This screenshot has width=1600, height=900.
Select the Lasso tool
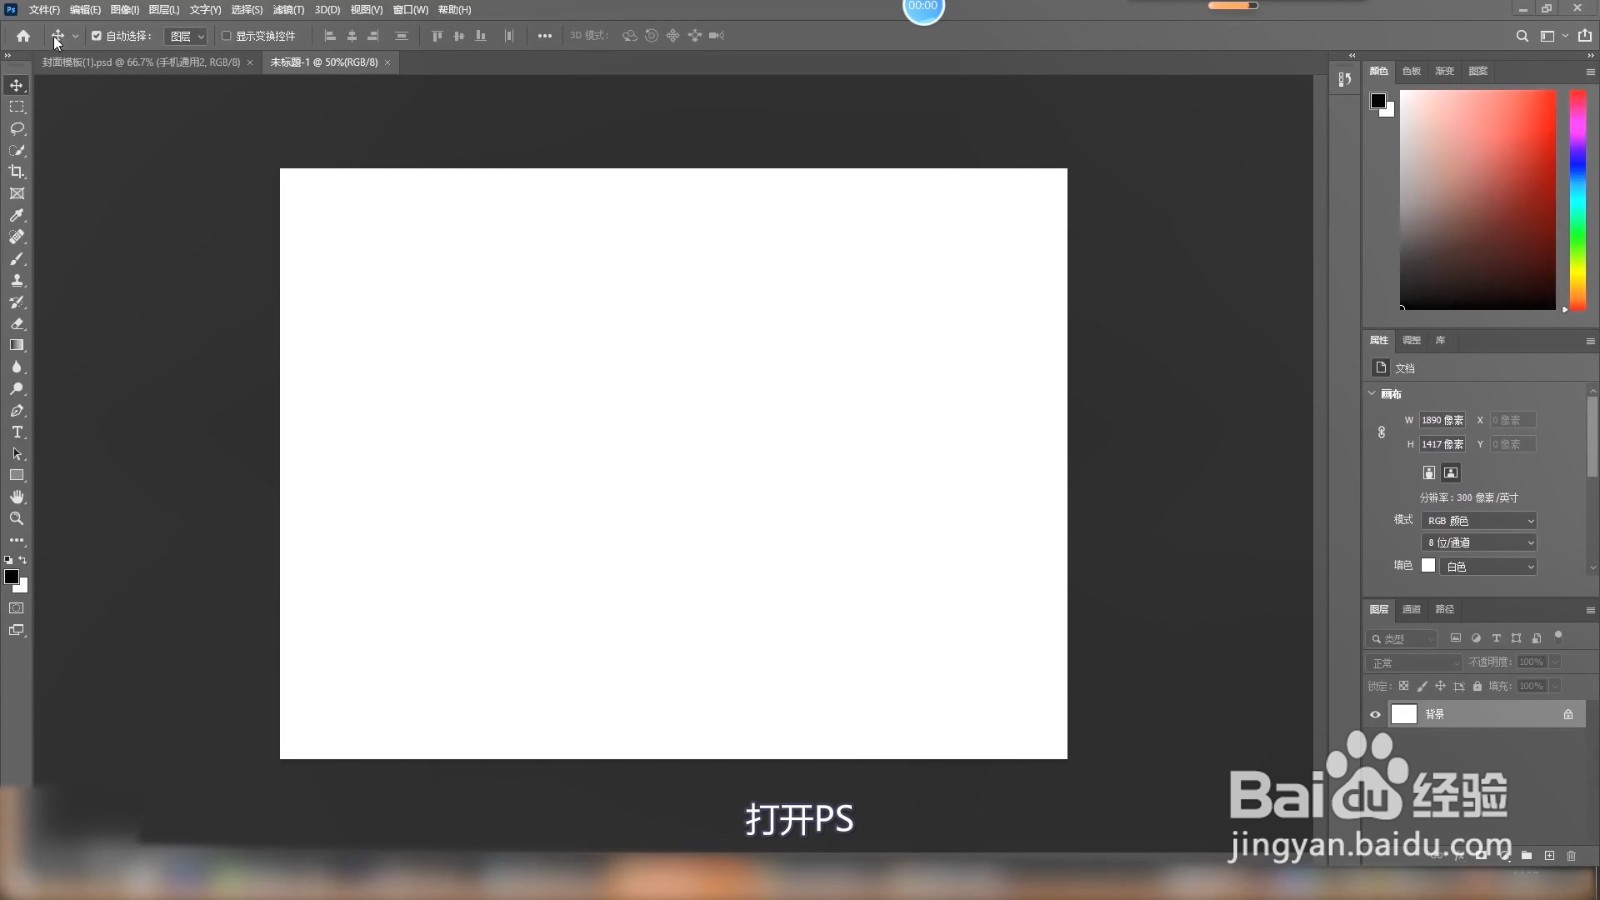pos(17,129)
